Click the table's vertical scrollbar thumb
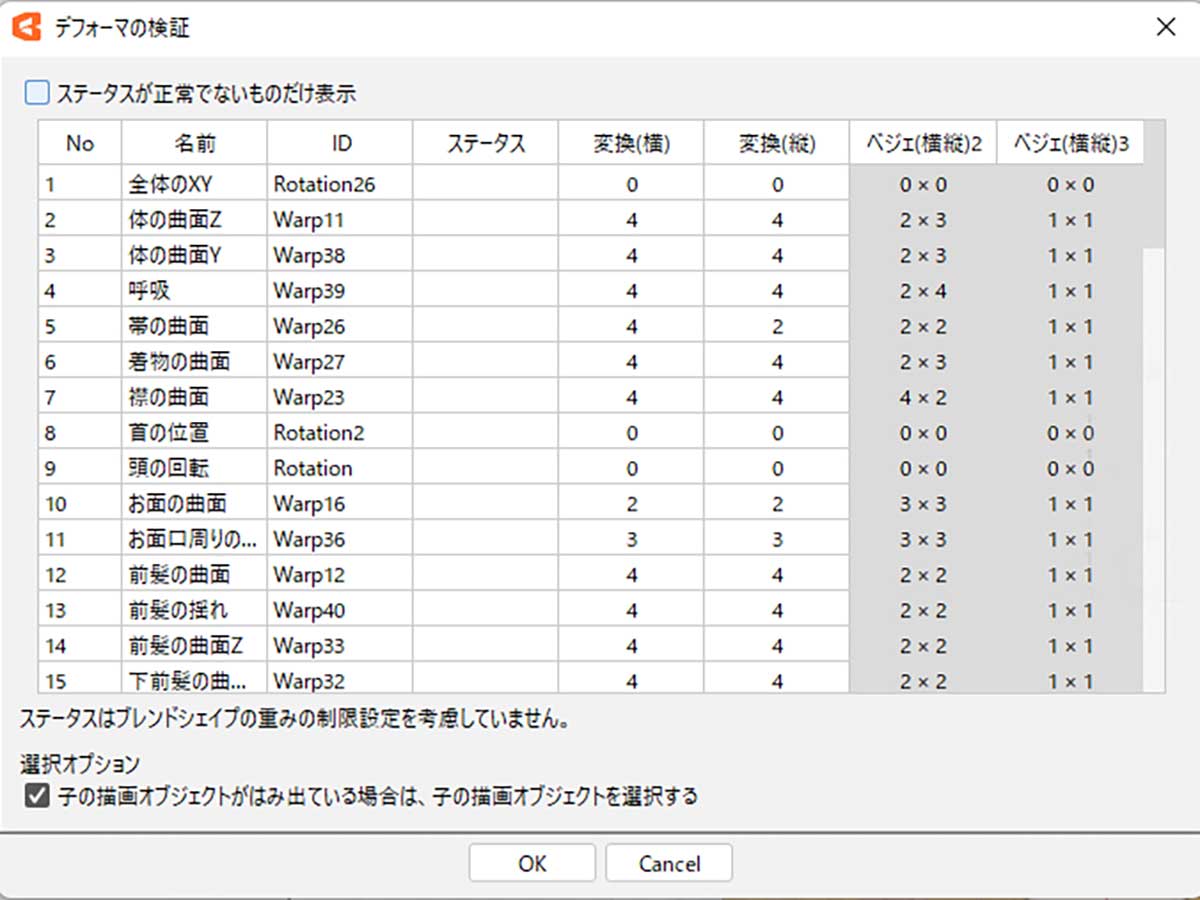Screen dimensions: 1200x900 click(1155, 185)
